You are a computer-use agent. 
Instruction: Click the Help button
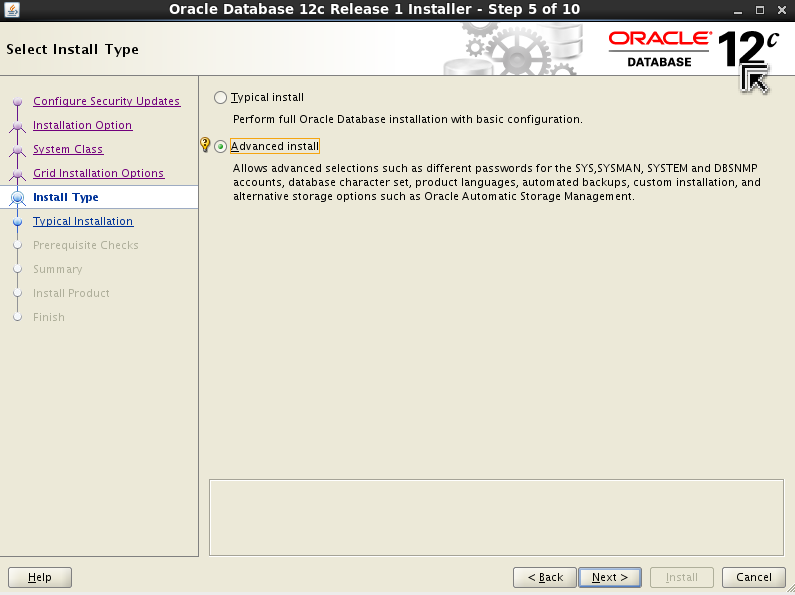click(x=40, y=577)
